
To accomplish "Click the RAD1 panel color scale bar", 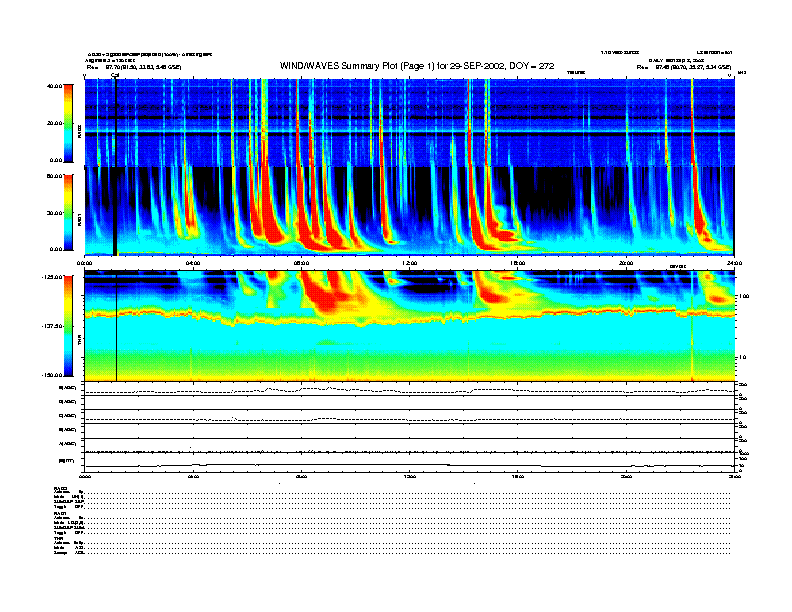I will tap(68, 212).
